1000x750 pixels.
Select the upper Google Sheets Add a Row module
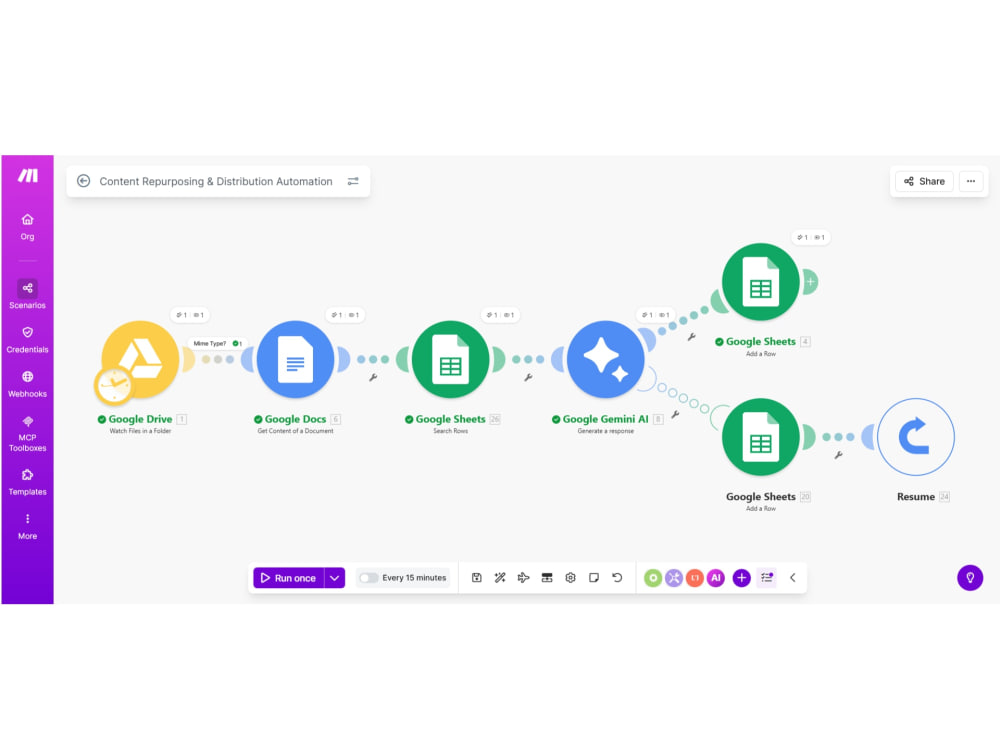(x=760, y=282)
